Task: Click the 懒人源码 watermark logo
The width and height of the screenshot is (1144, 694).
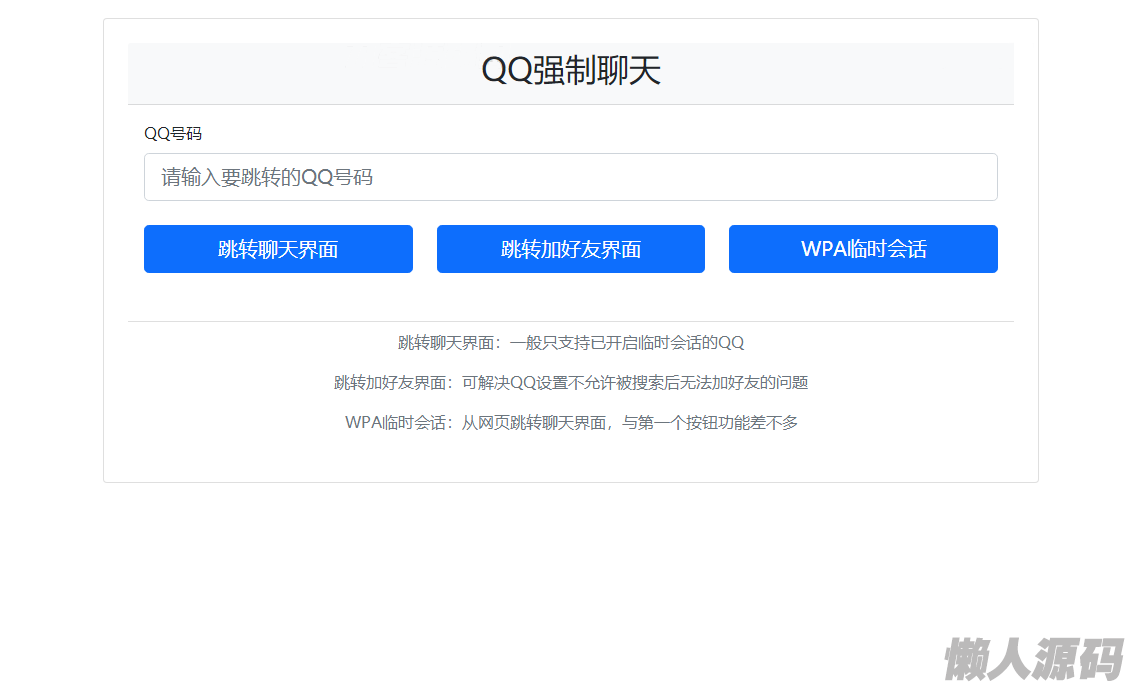Action: (x=1033, y=659)
